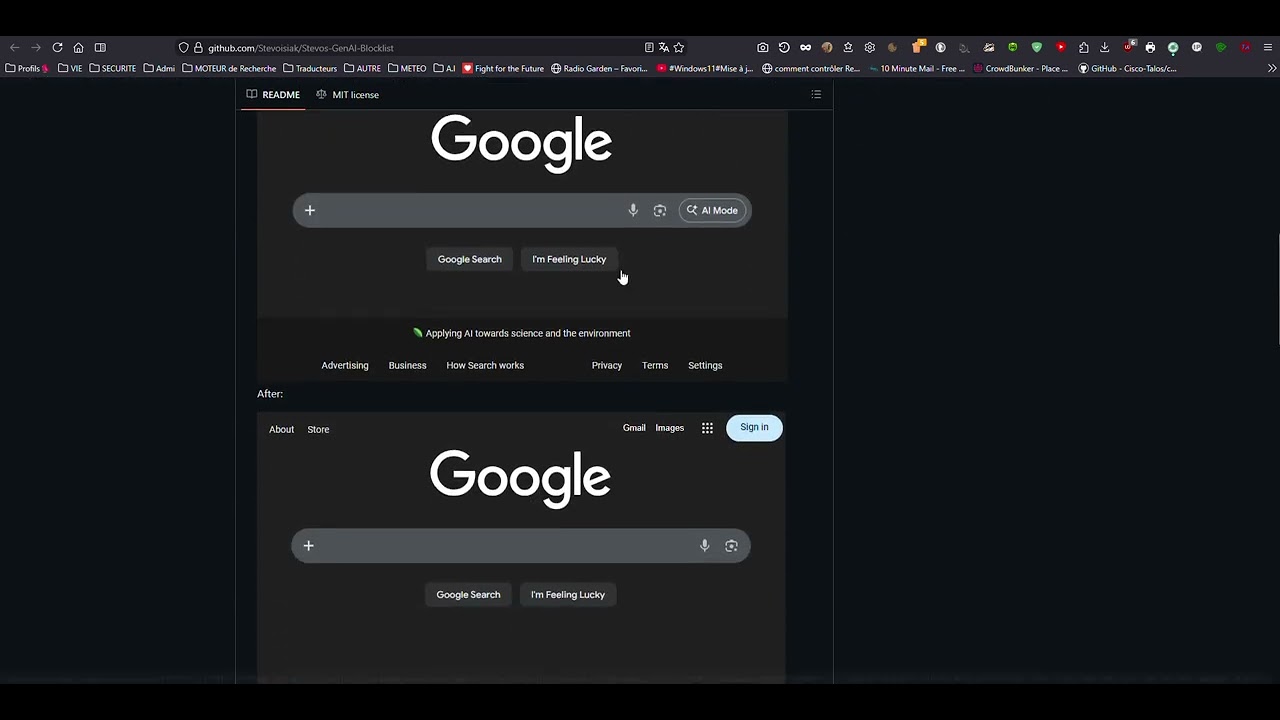The image size is (1280, 720).
Task: Reload the page with the refresh icon
Action: tap(57, 47)
